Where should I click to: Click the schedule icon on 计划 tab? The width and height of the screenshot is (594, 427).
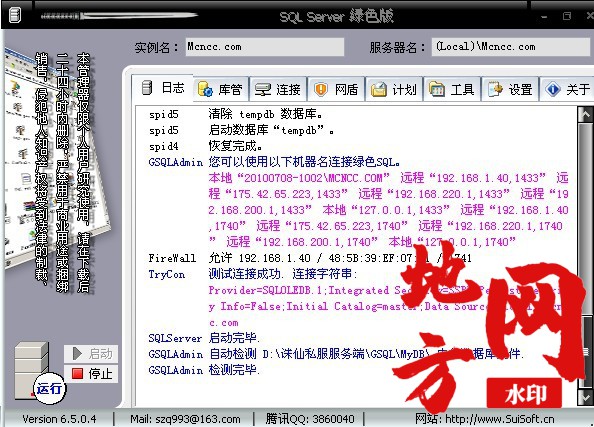click(x=378, y=89)
